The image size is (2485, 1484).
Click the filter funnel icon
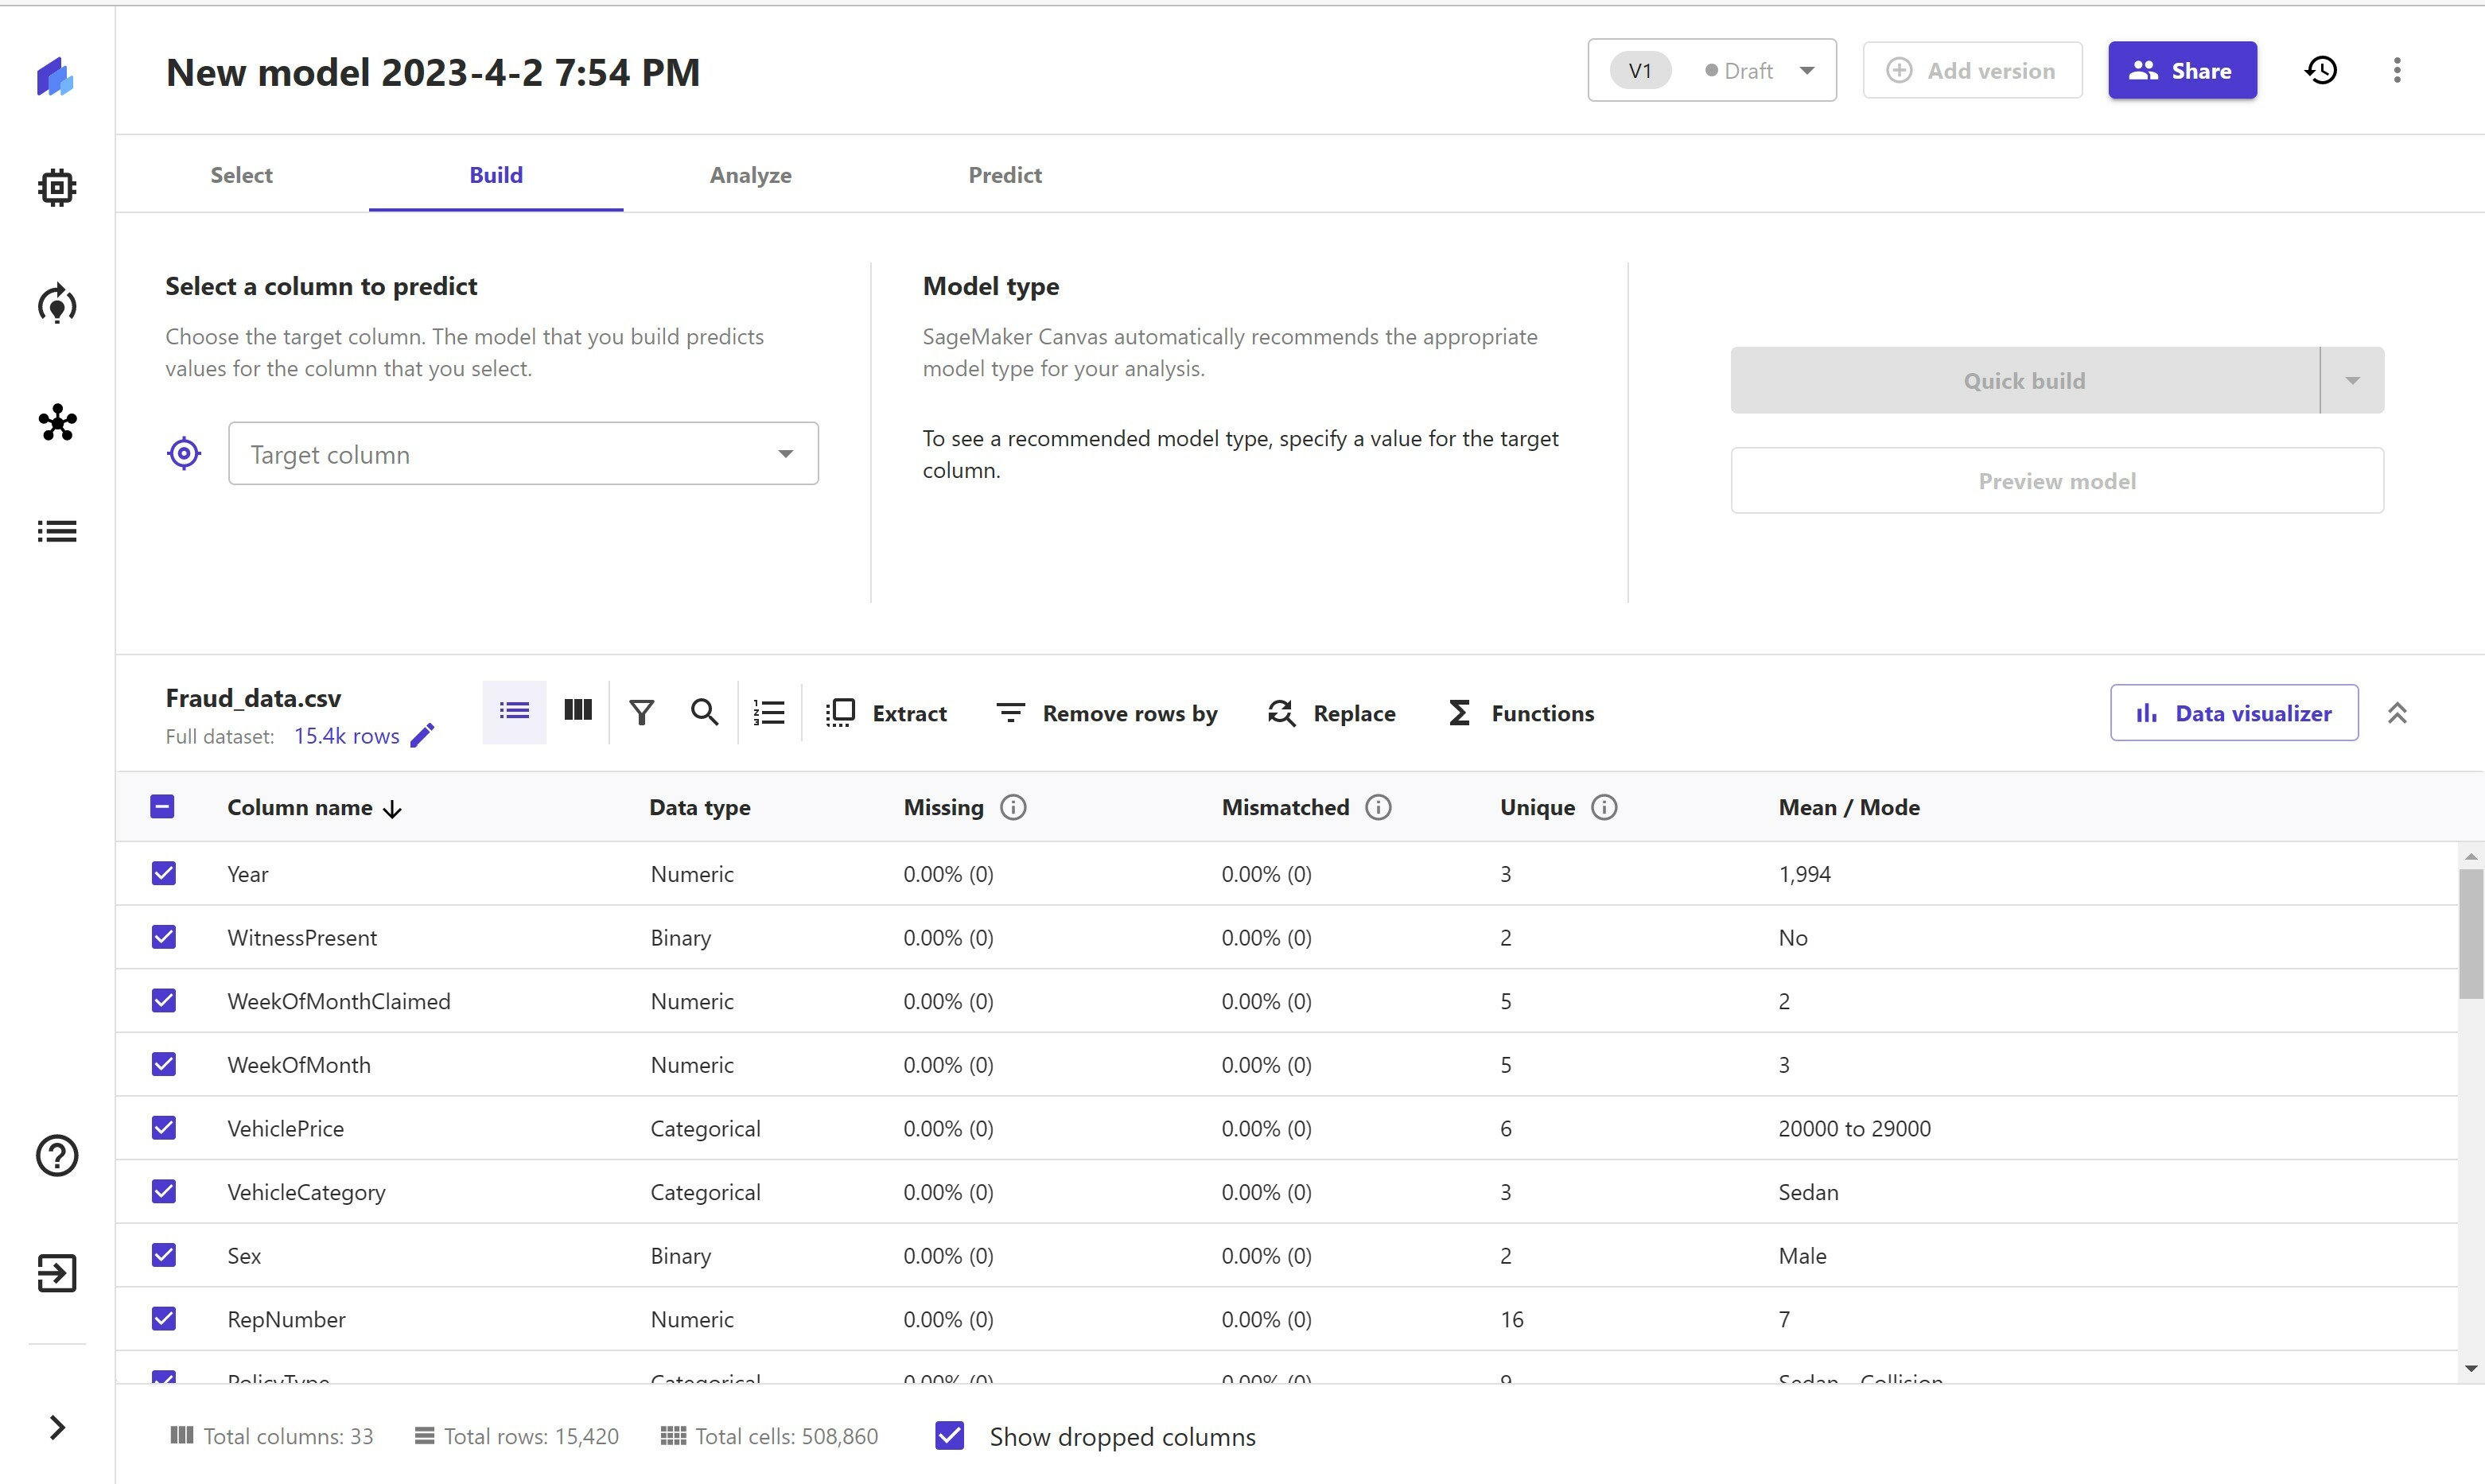pyautogui.click(x=641, y=712)
